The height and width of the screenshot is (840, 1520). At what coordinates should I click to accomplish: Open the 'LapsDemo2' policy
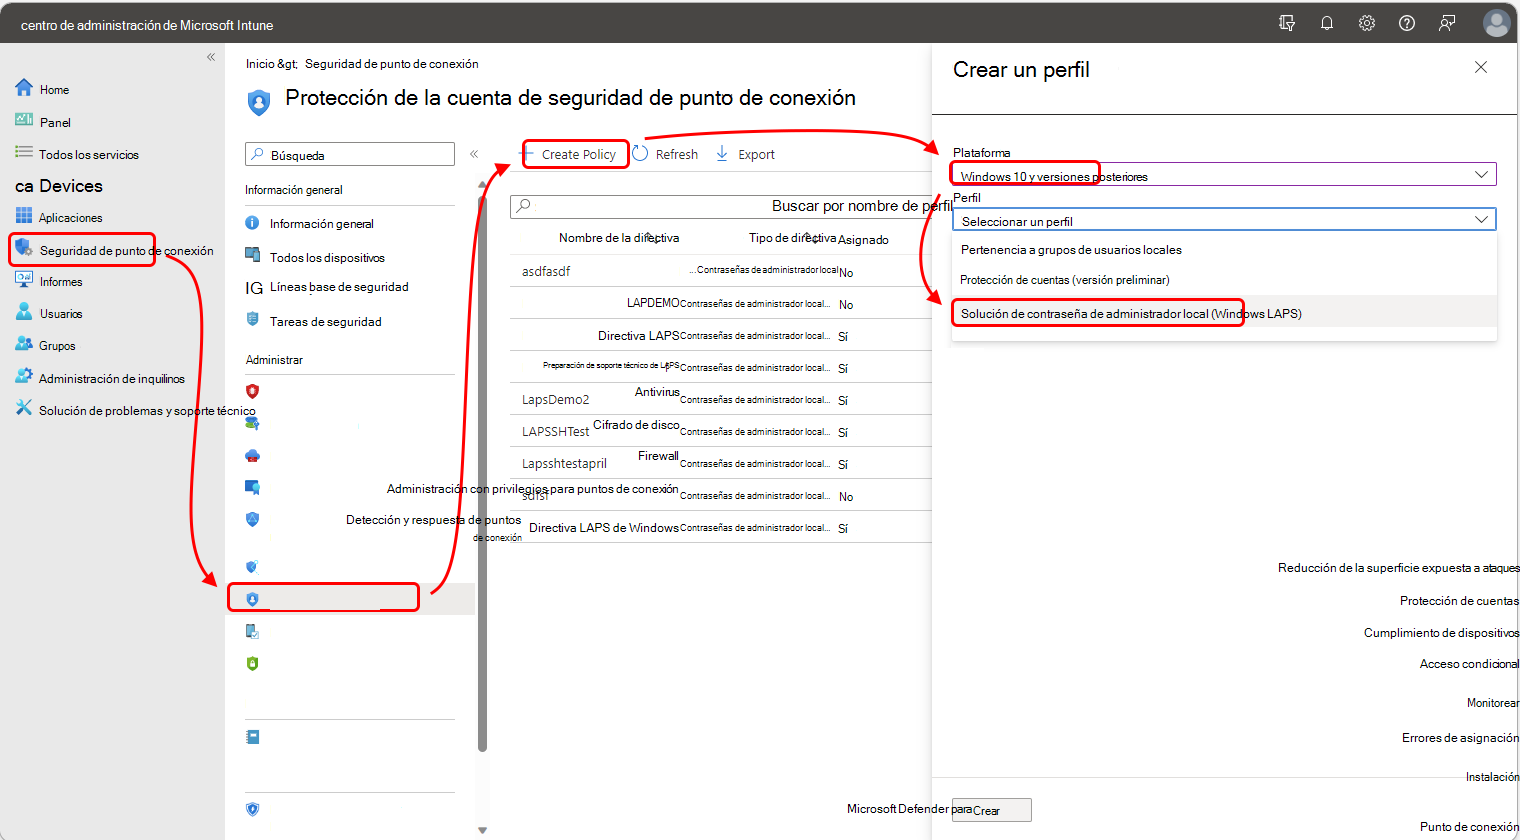point(555,399)
